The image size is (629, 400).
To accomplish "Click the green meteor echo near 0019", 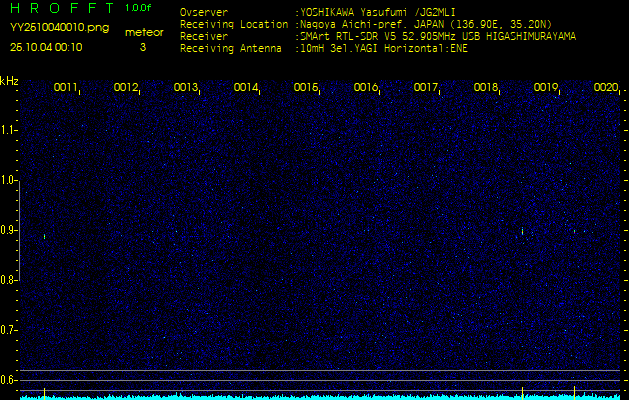I will tap(523, 231).
